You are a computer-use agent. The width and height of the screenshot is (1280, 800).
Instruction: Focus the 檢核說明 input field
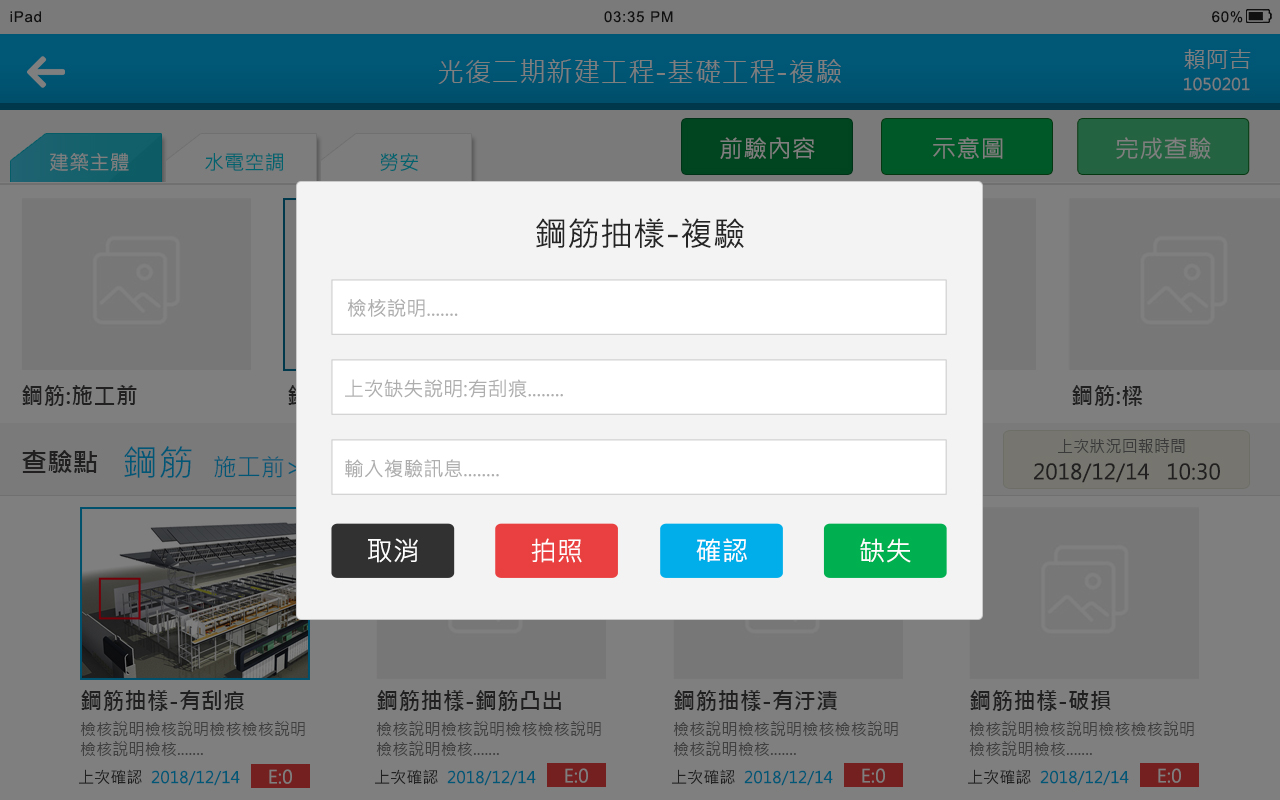pos(638,308)
